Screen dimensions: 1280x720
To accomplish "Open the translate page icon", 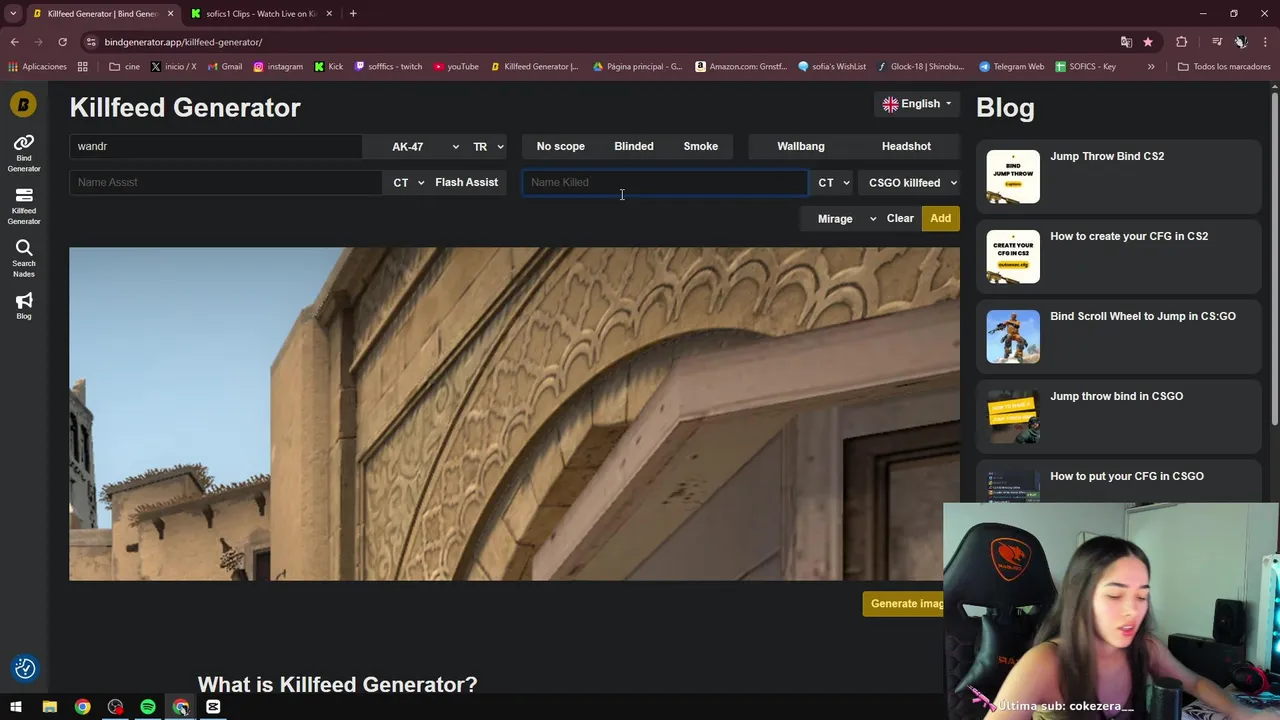I will pyautogui.click(x=1126, y=42).
